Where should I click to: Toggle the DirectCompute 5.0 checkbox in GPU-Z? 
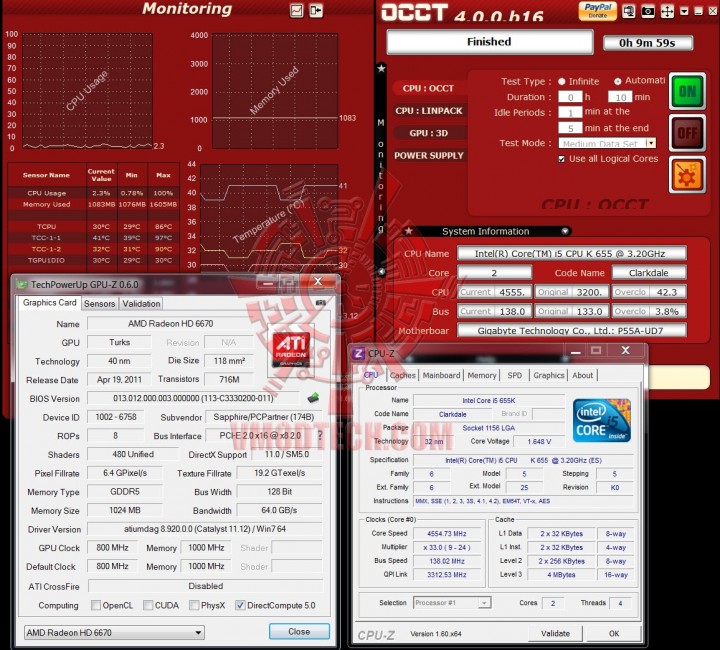pyautogui.click(x=240, y=605)
